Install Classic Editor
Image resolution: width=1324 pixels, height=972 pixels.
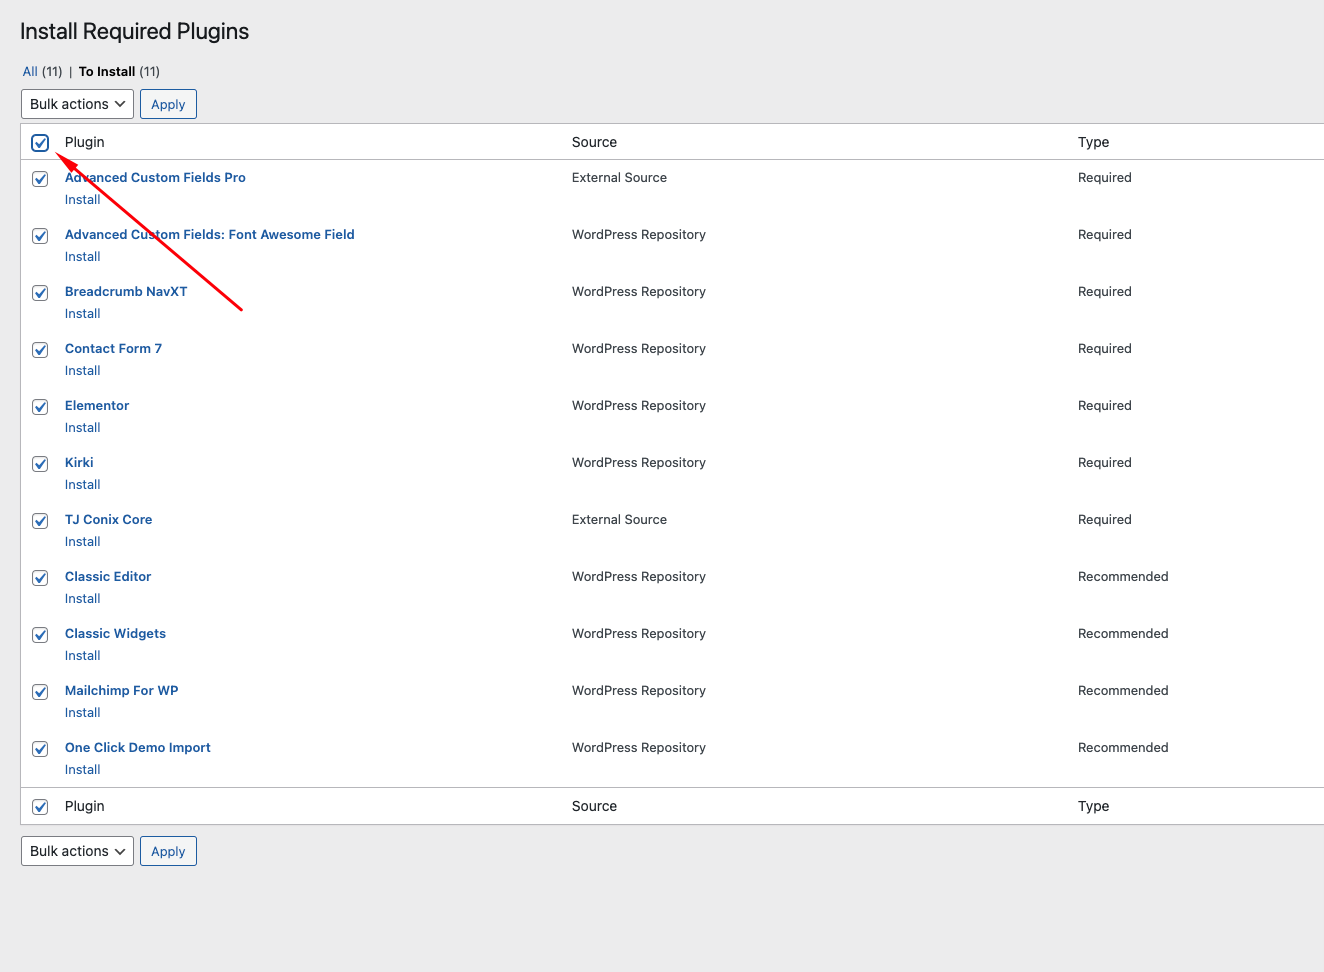coord(83,598)
